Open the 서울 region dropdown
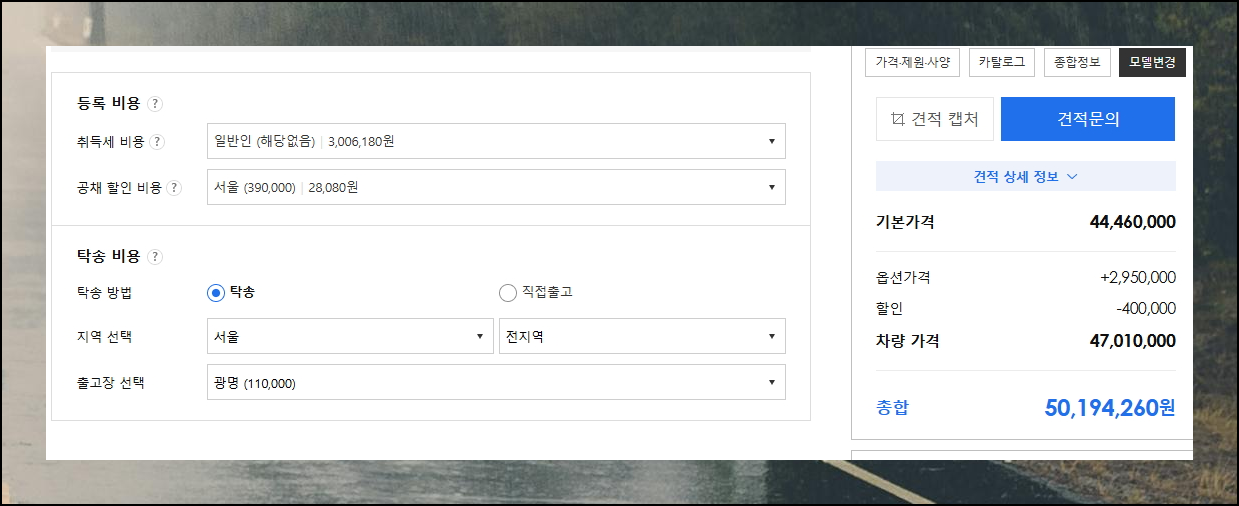This screenshot has width=1239, height=506. 350,337
